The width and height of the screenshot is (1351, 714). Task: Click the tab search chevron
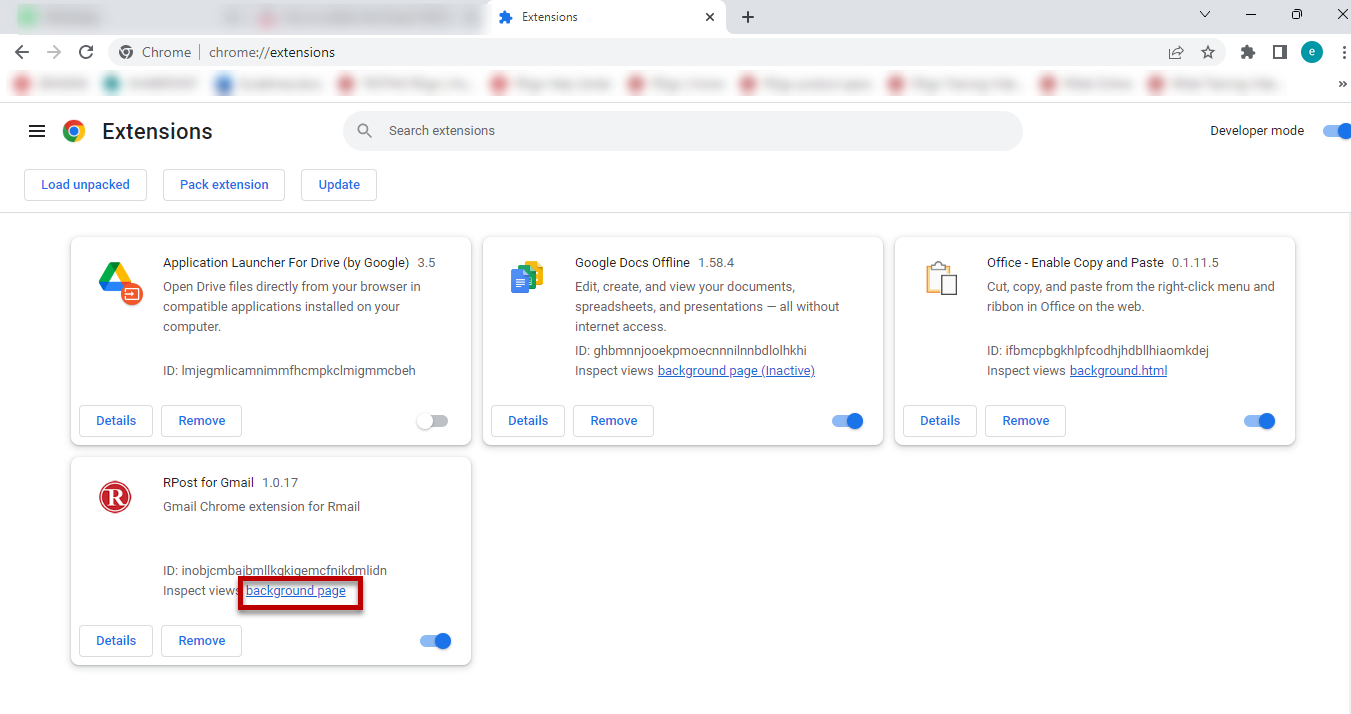(1205, 14)
